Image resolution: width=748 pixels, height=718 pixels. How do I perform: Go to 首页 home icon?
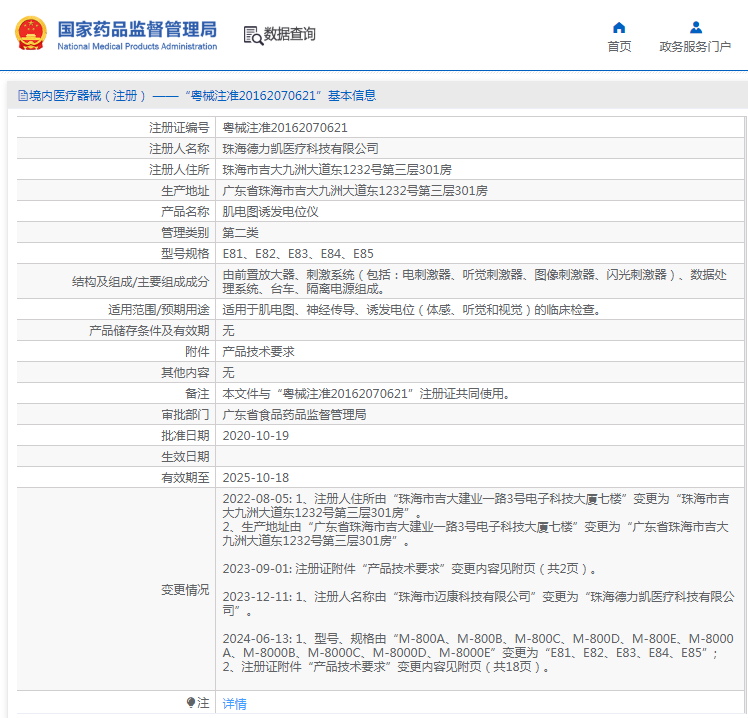(x=619, y=28)
